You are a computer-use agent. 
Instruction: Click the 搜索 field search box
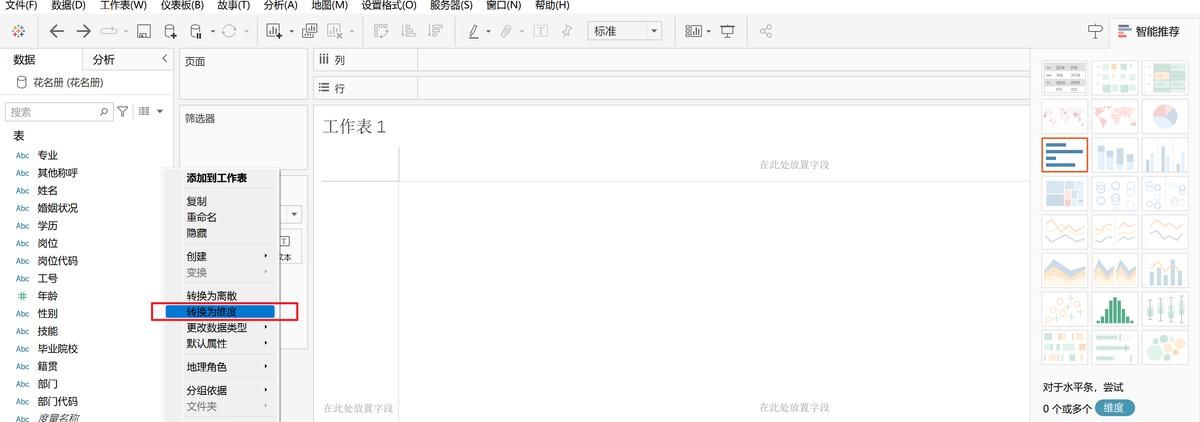59,112
